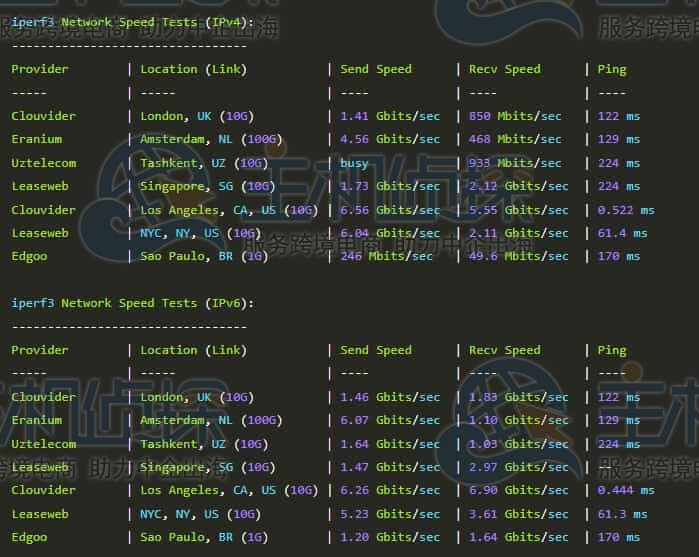Select the "6.90 Gbits/sec" receive speed
Screen dimensions: 699x557
(x=518, y=491)
